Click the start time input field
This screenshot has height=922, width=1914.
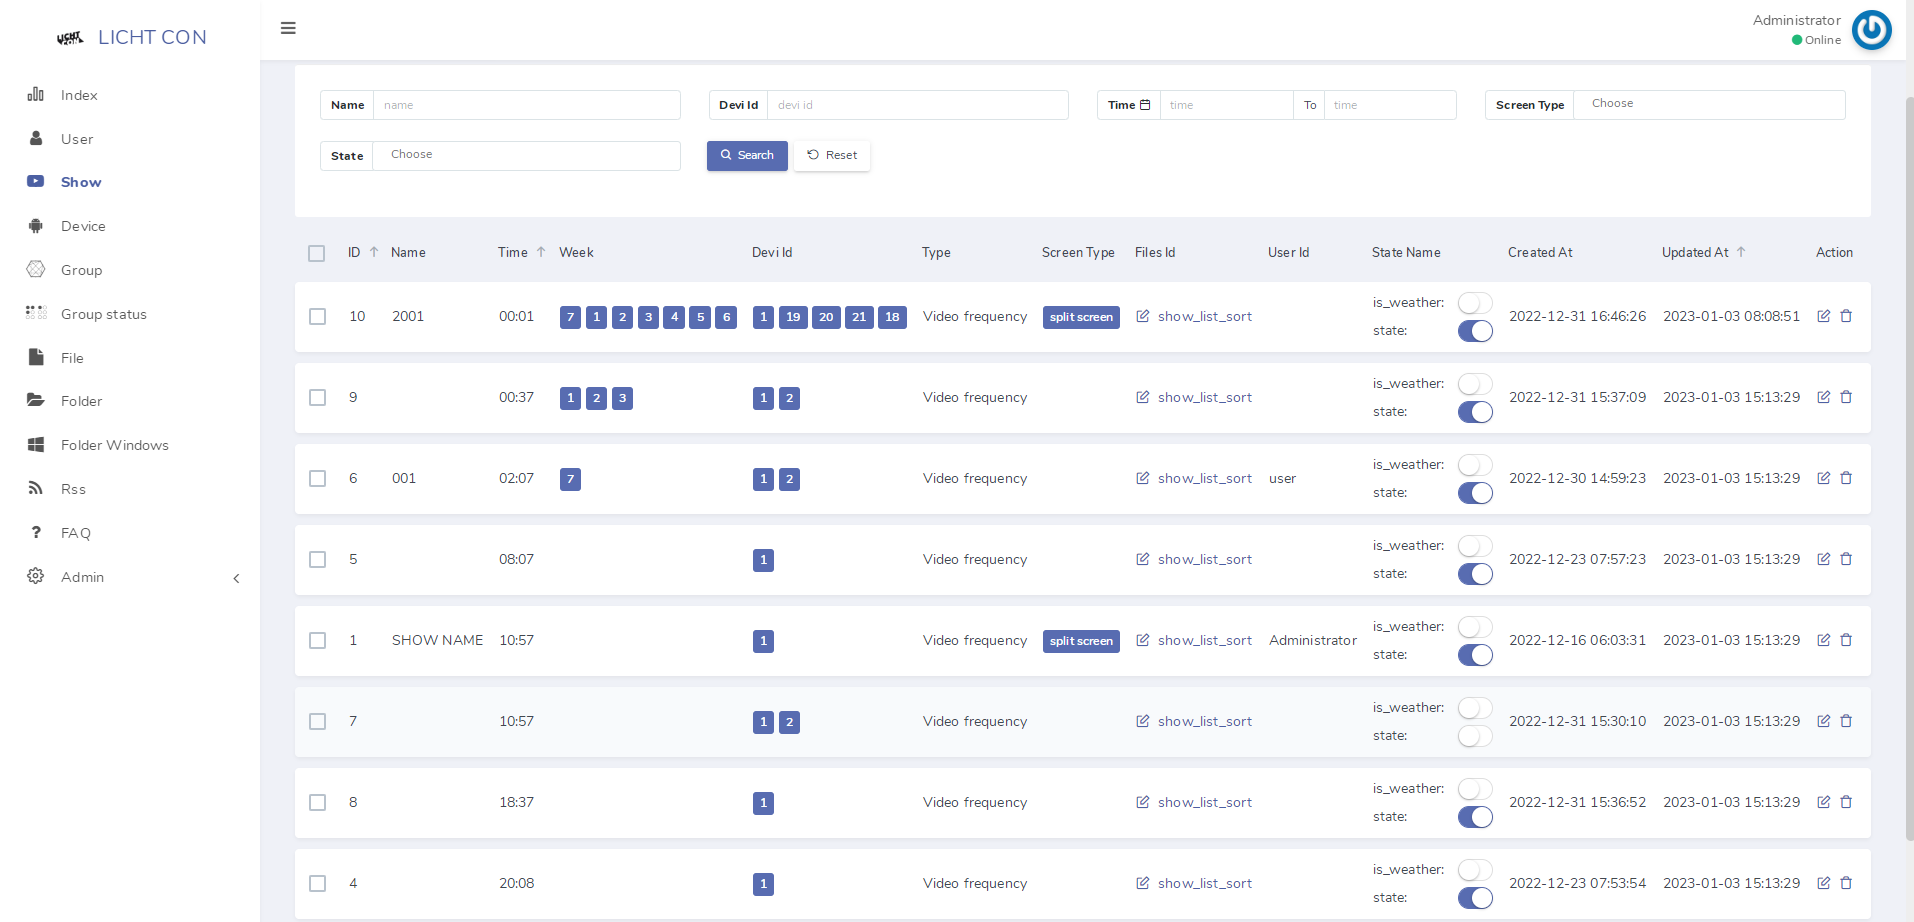(1226, 105)
